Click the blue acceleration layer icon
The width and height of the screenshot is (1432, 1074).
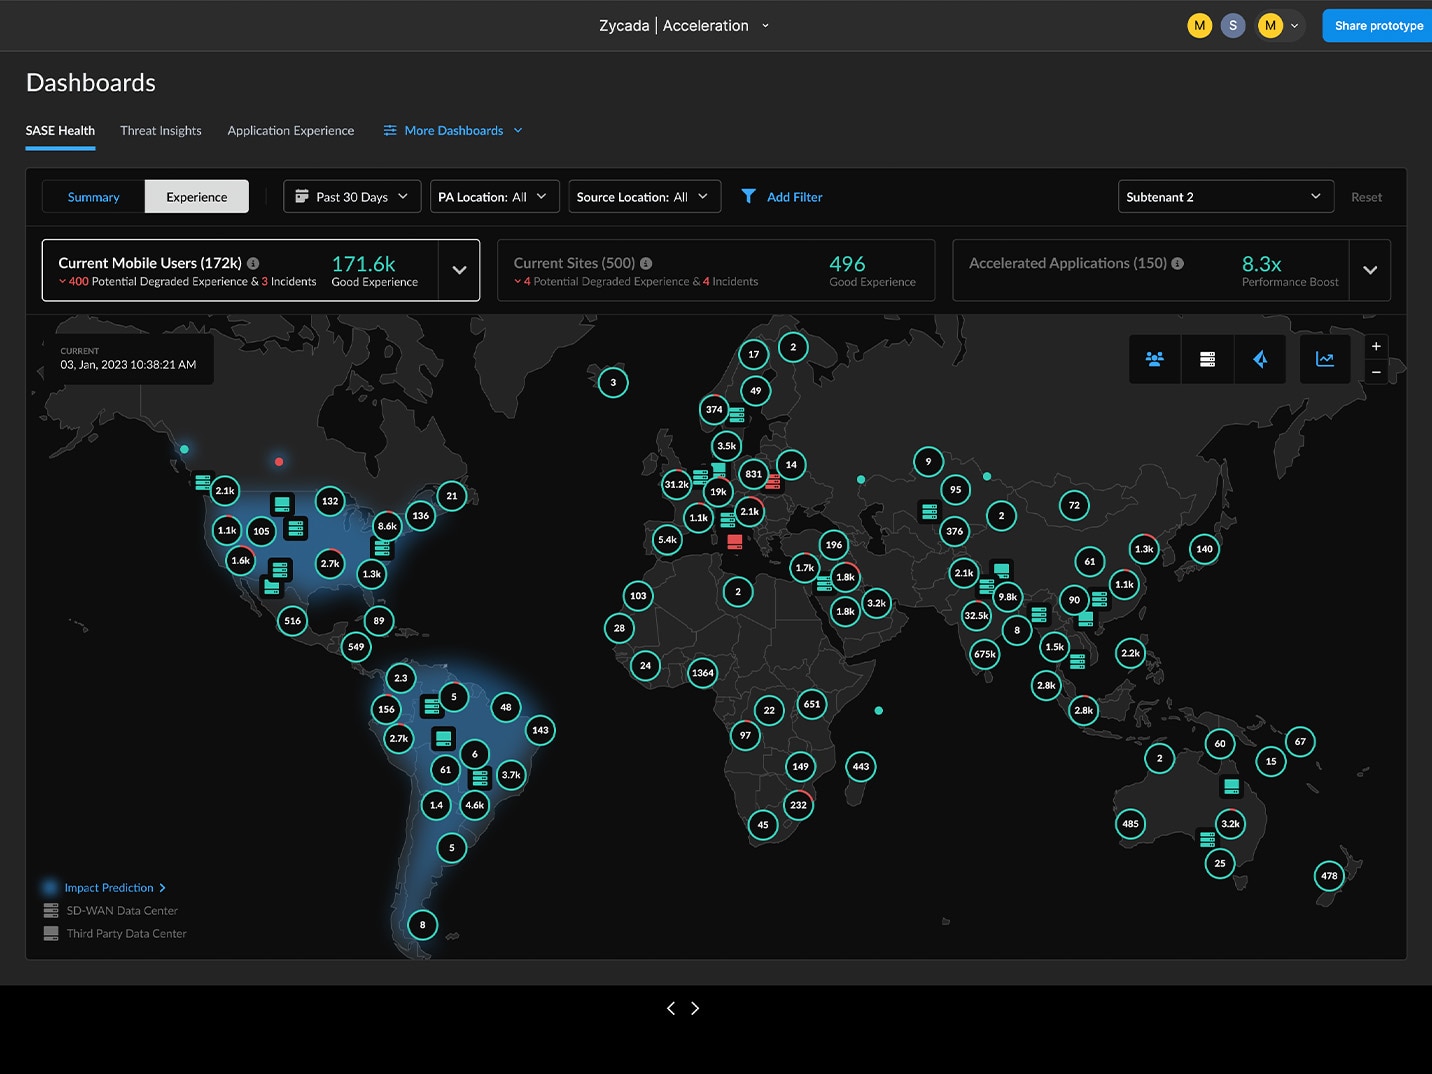pos(1260,359)
